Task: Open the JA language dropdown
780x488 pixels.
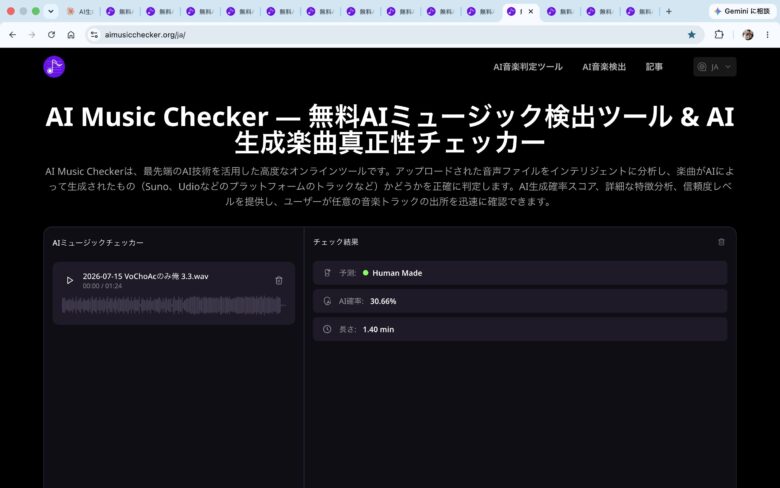Action: point(714,67)
